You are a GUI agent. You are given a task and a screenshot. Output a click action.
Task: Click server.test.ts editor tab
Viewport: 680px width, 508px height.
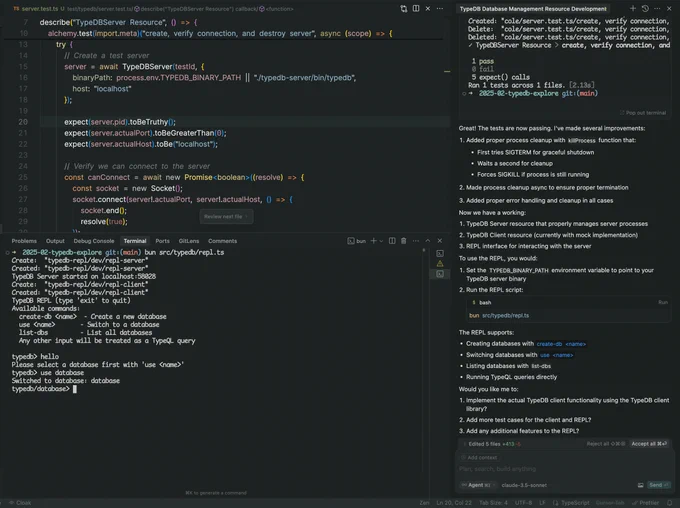tap(39, 9)
